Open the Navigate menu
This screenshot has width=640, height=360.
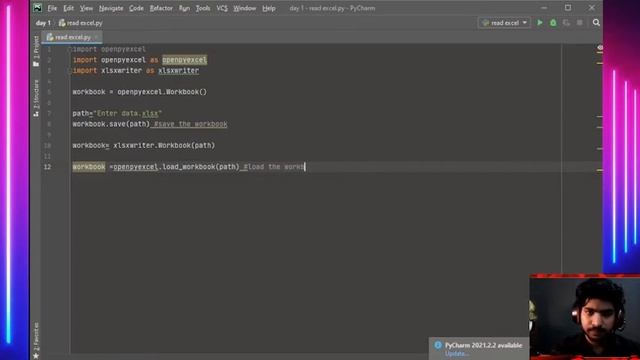tap(111, 8)
